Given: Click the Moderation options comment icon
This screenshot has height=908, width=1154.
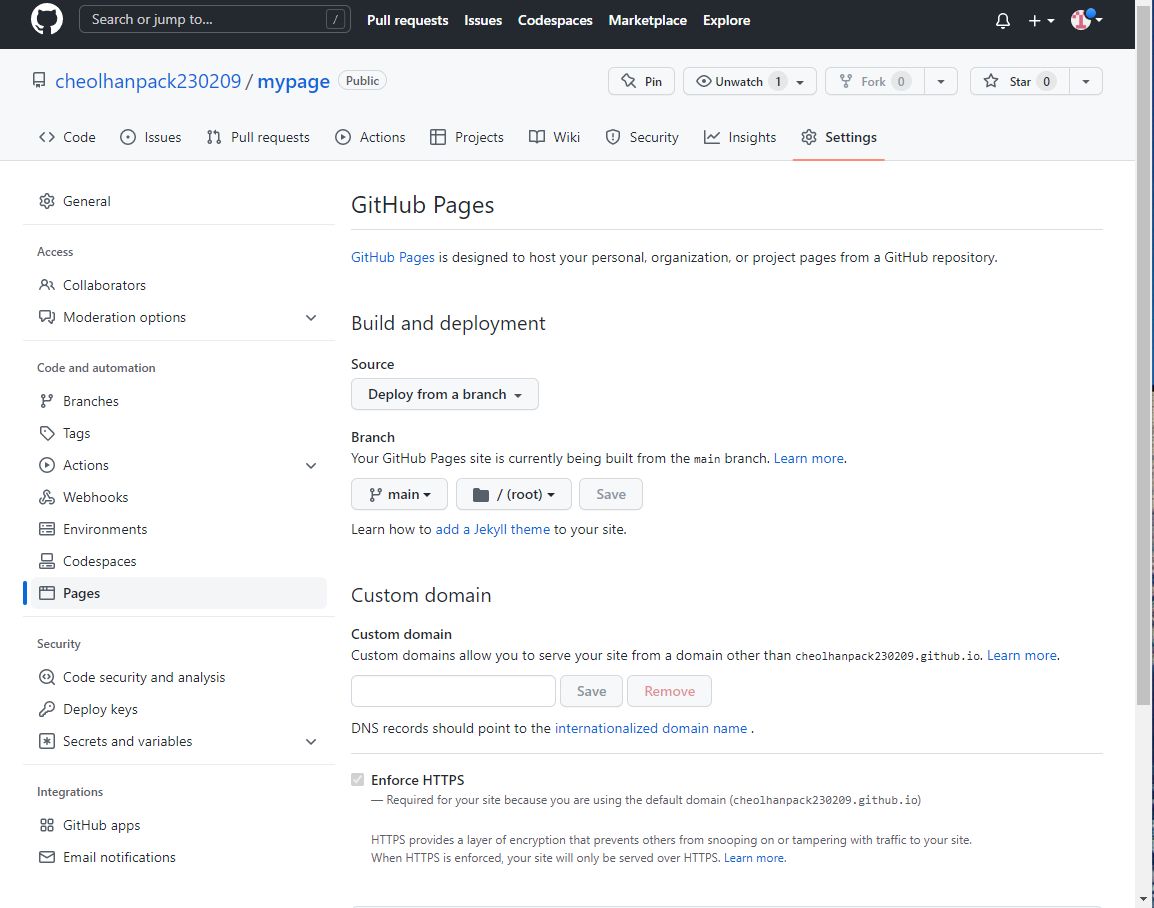Looking at the screenshot, I should point(46,317).
